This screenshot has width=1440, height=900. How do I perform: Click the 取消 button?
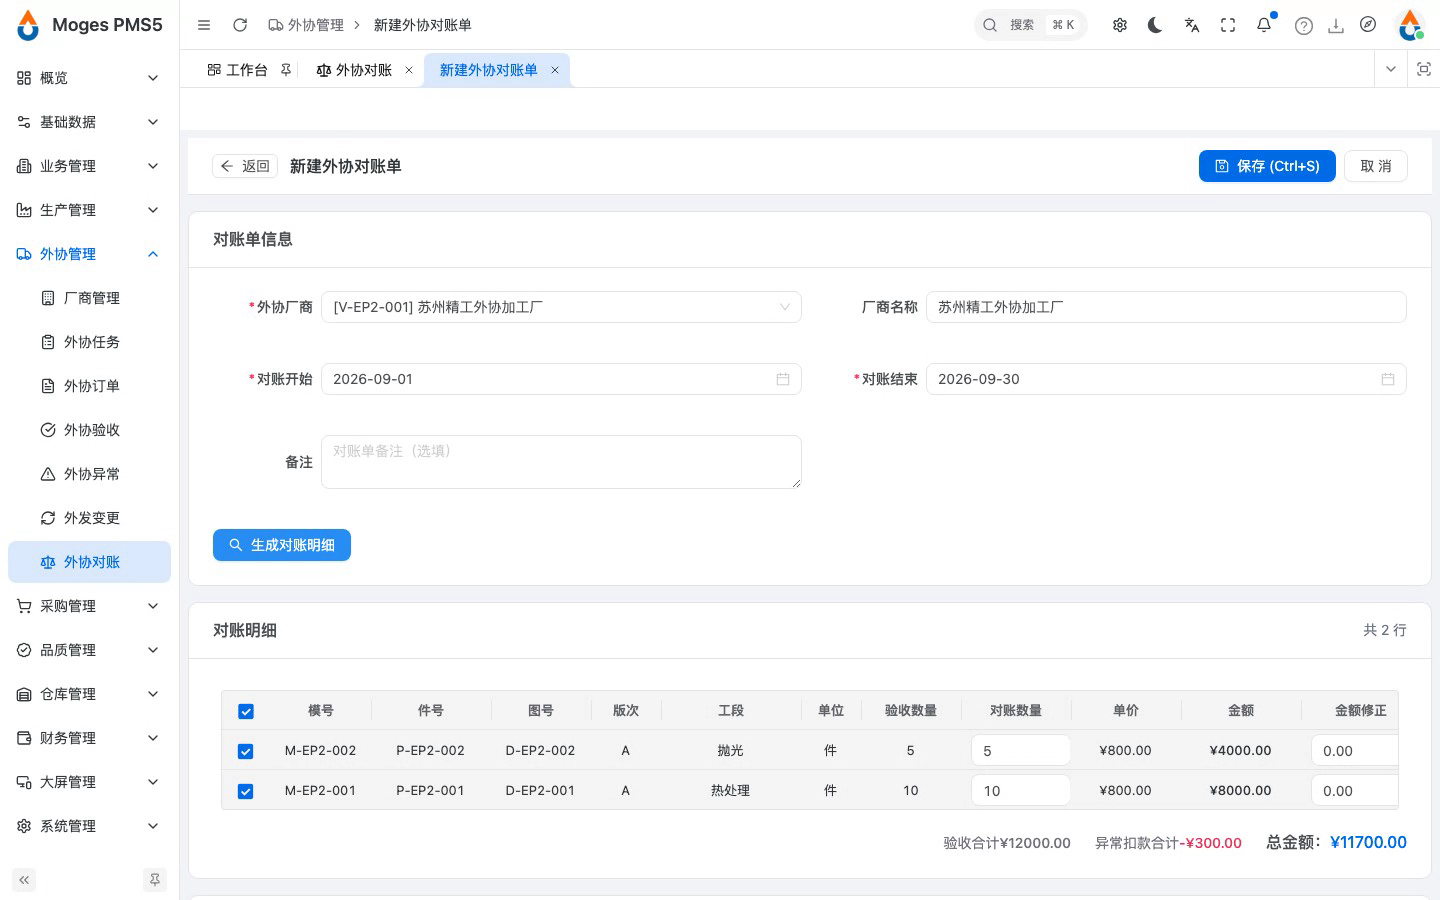[1376, 166]
